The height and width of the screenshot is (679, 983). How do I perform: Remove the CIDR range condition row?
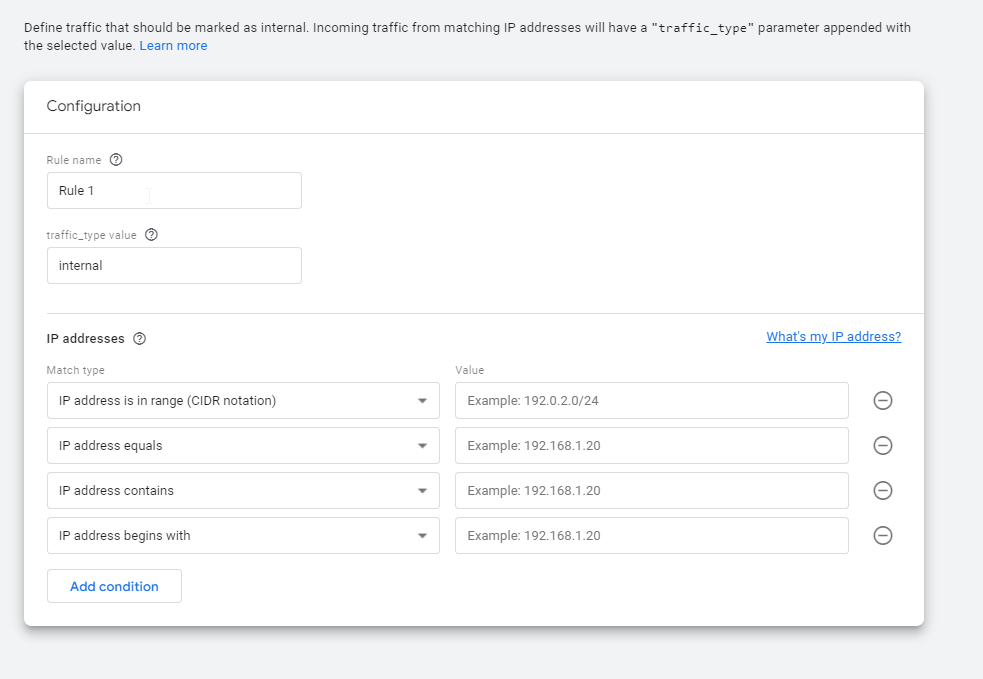882,401
